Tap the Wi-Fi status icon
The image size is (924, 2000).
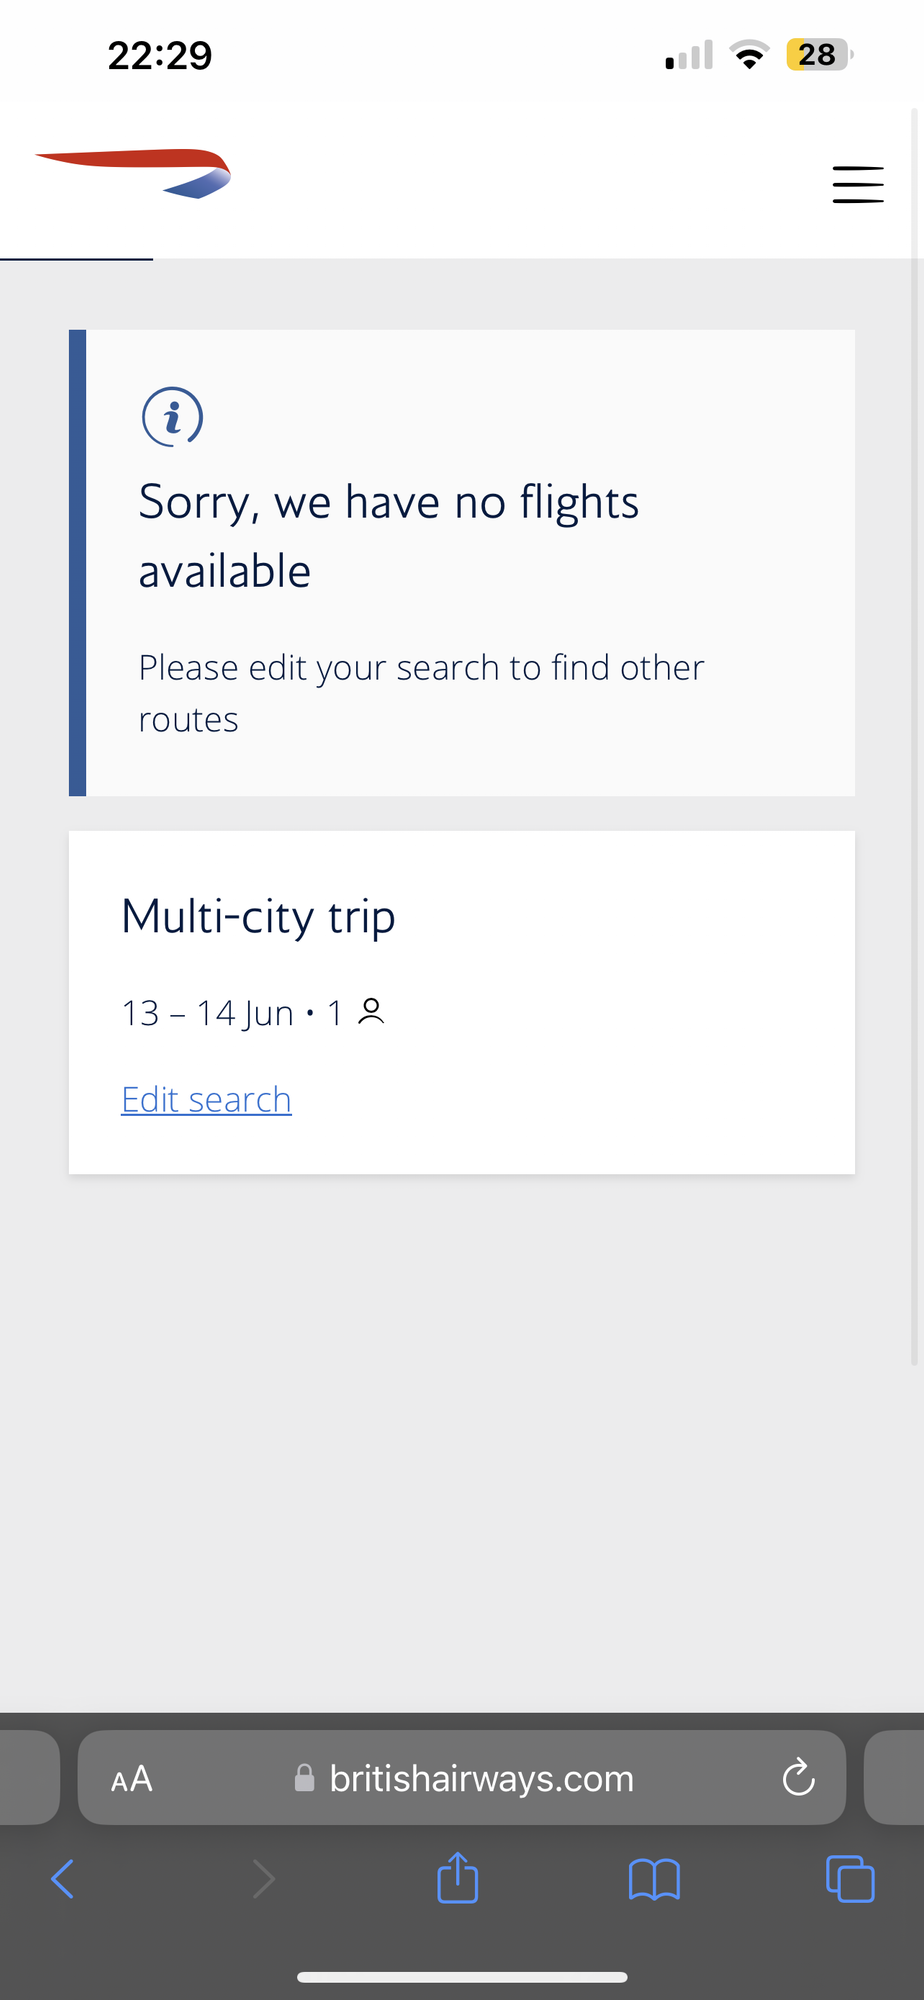click(x=749, y=54)
